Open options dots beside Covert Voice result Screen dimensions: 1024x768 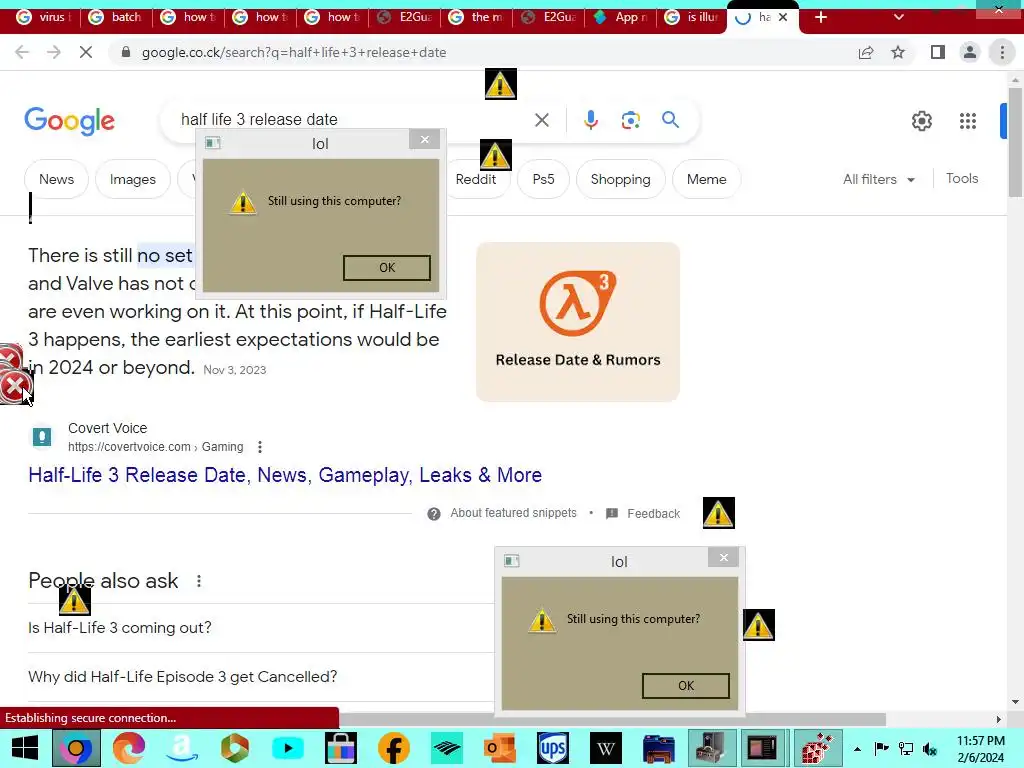pyautogui.click(x=260, y=447)
